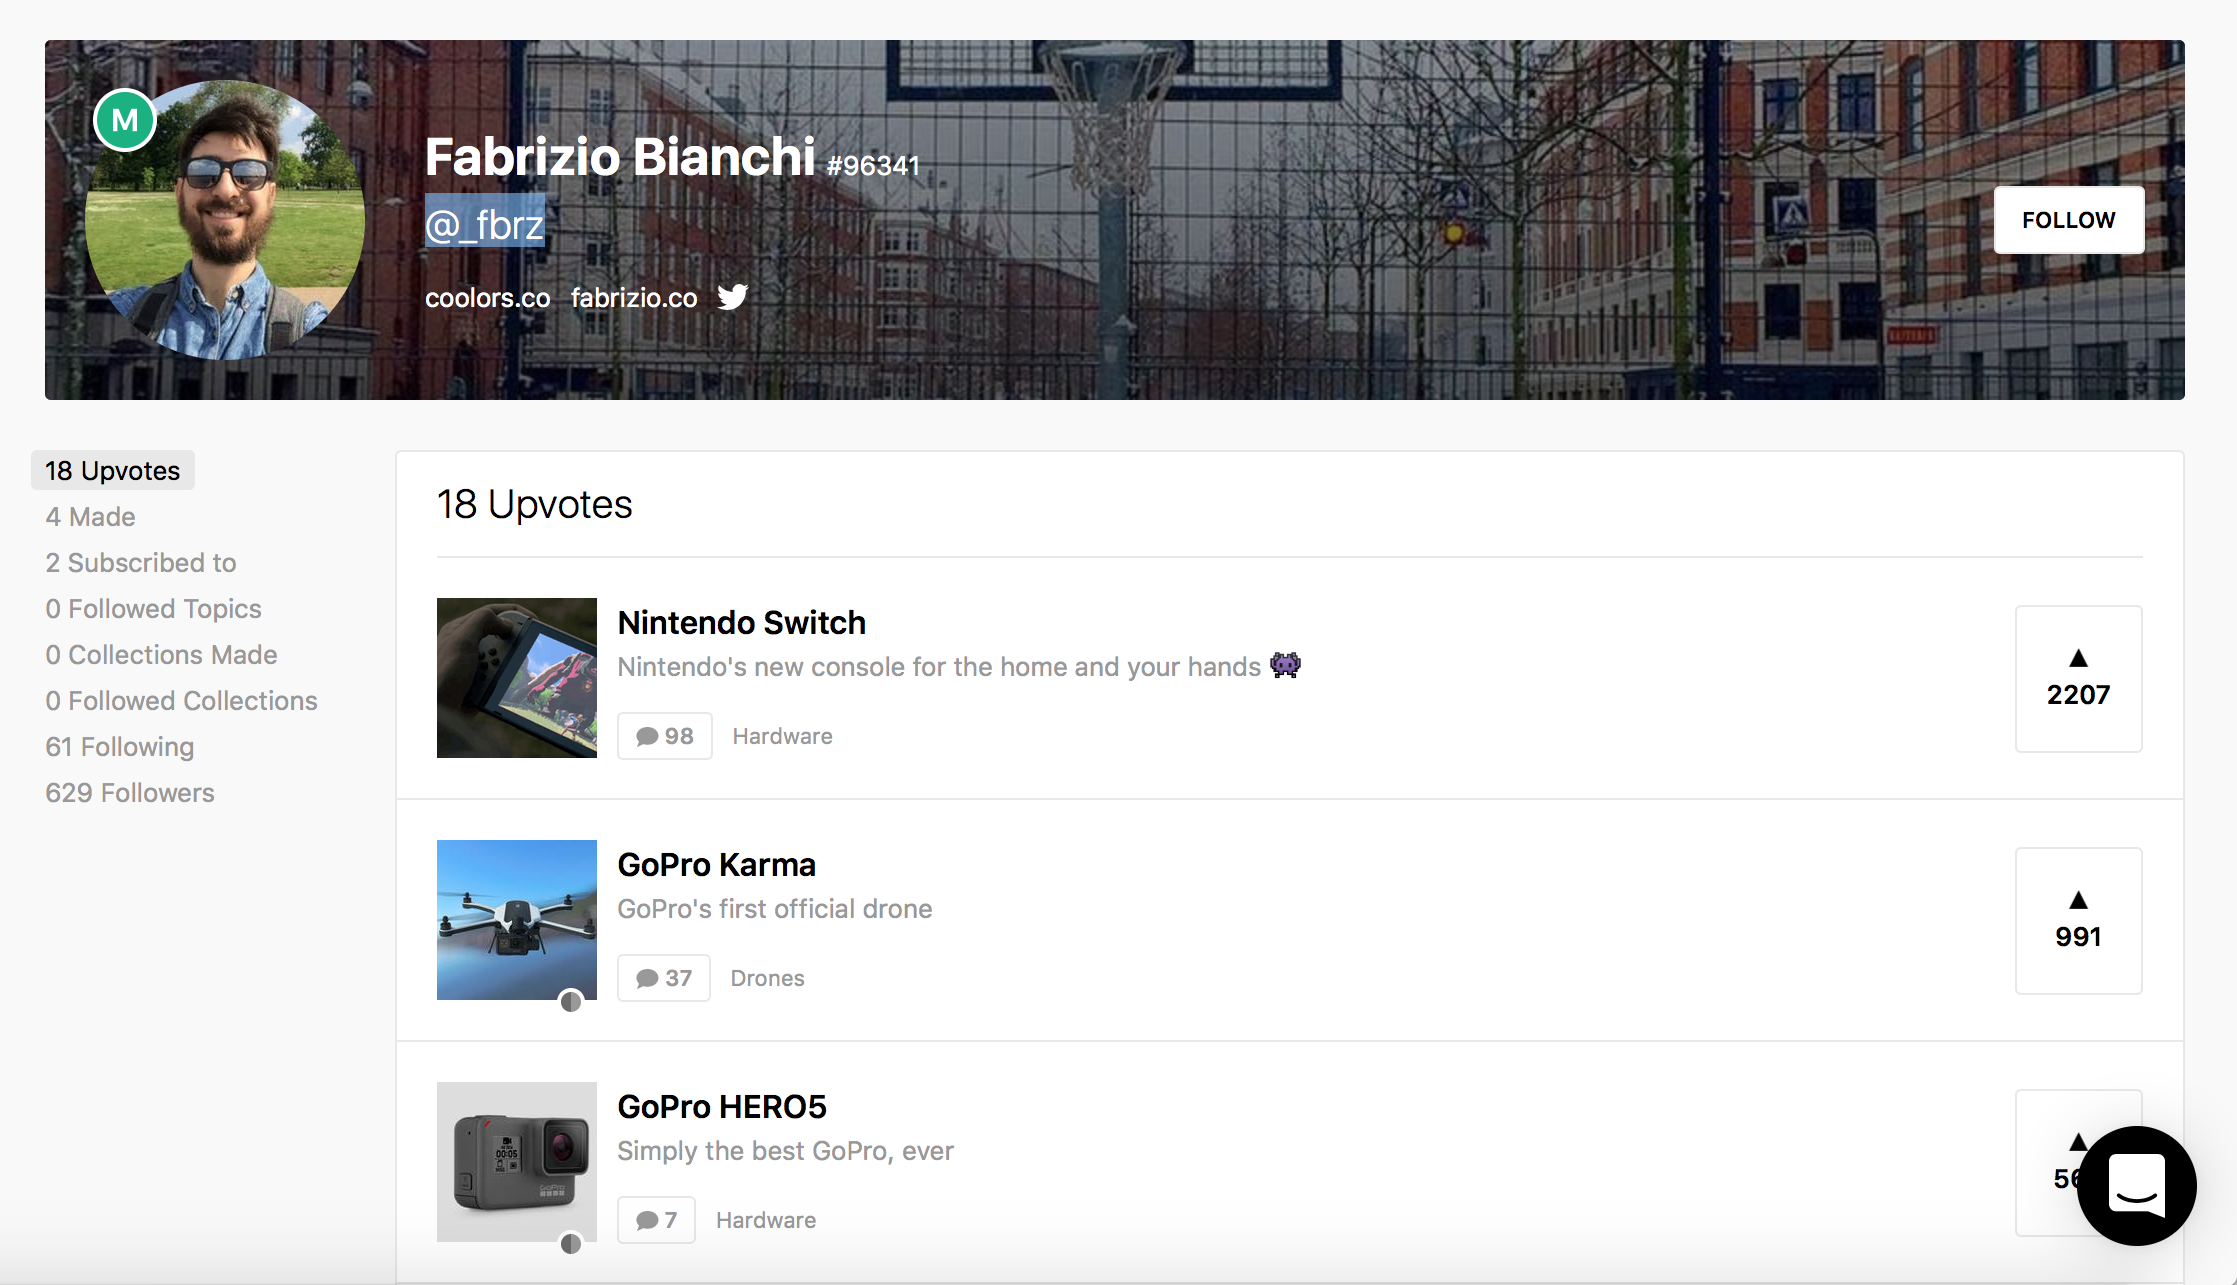Click the @_fbrz username handle
Screen dimensions: 2237x1285
coord(485,224)
